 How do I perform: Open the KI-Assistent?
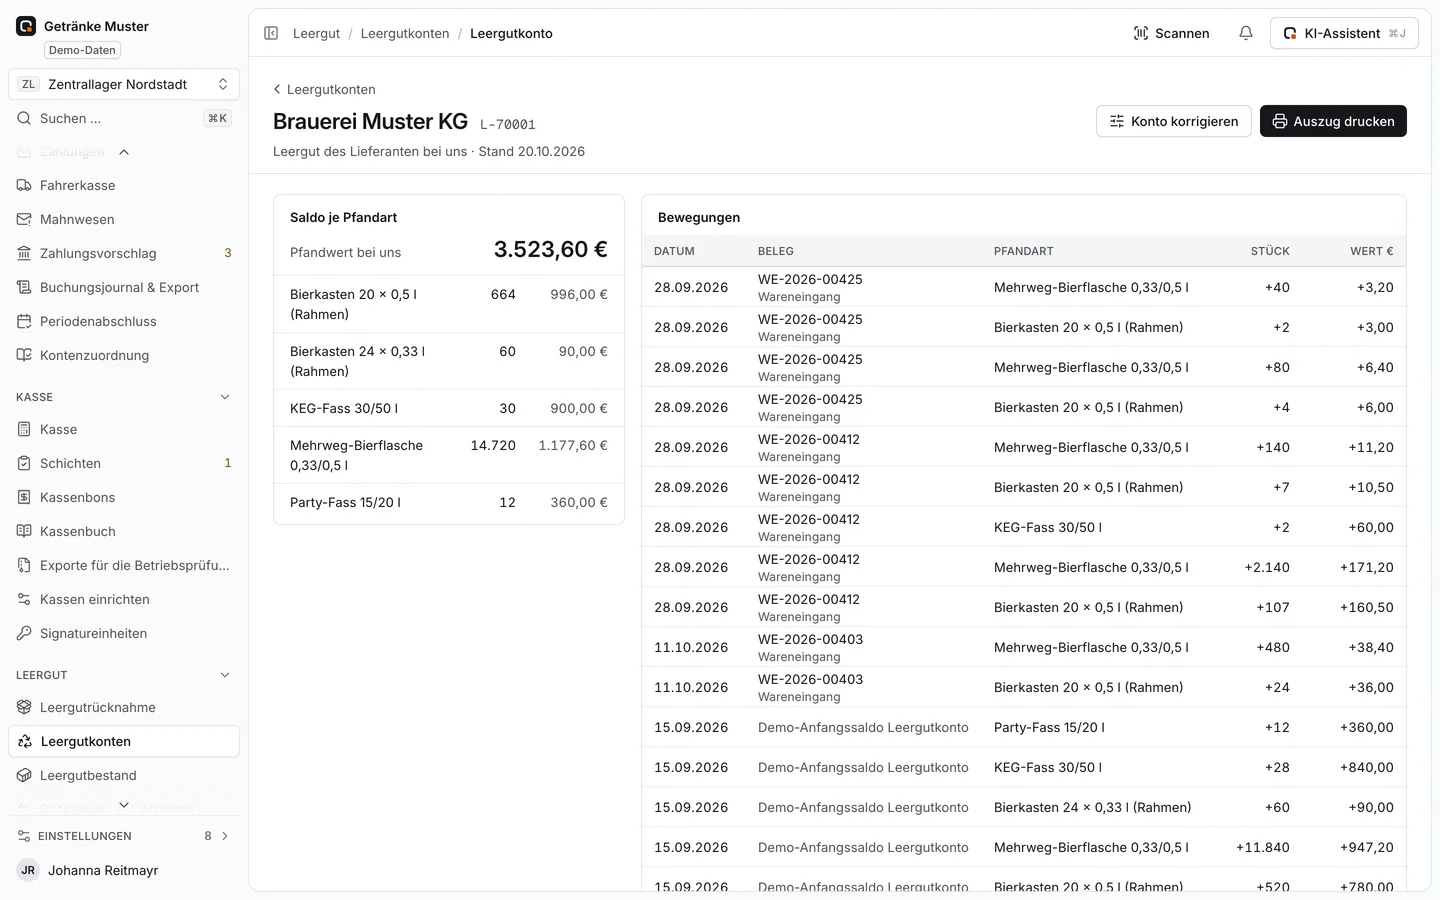coord(1344,33)
